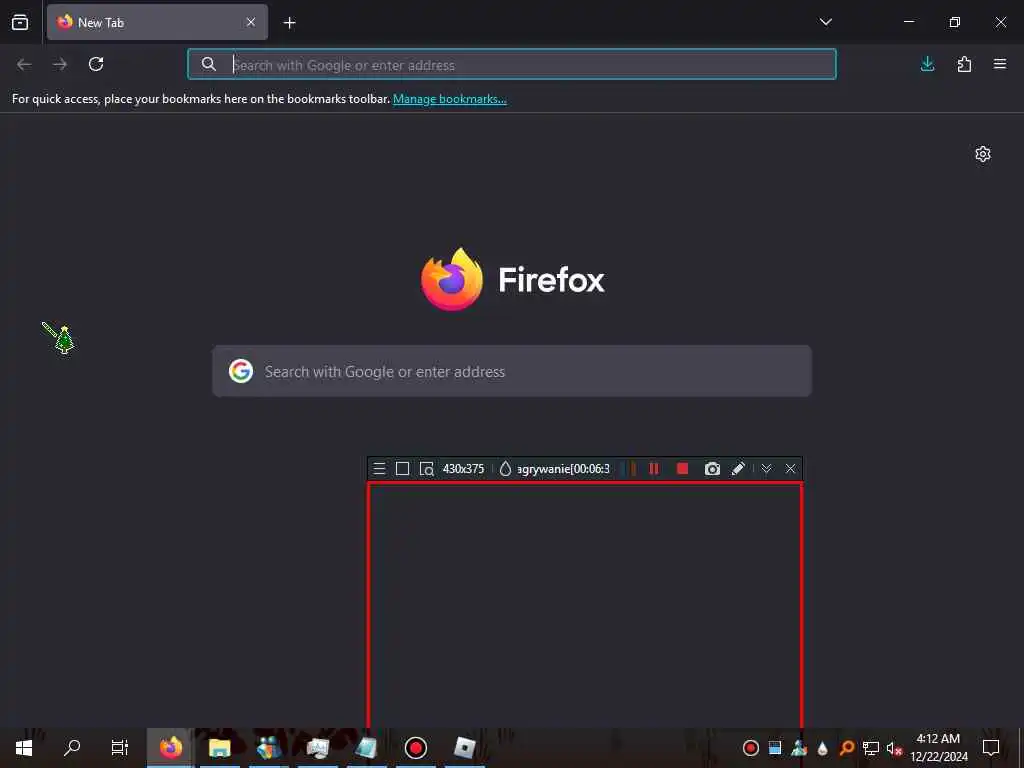Close the recorder toolbar
This screenshot has width=1024, height=768.
tap(790, 469)
